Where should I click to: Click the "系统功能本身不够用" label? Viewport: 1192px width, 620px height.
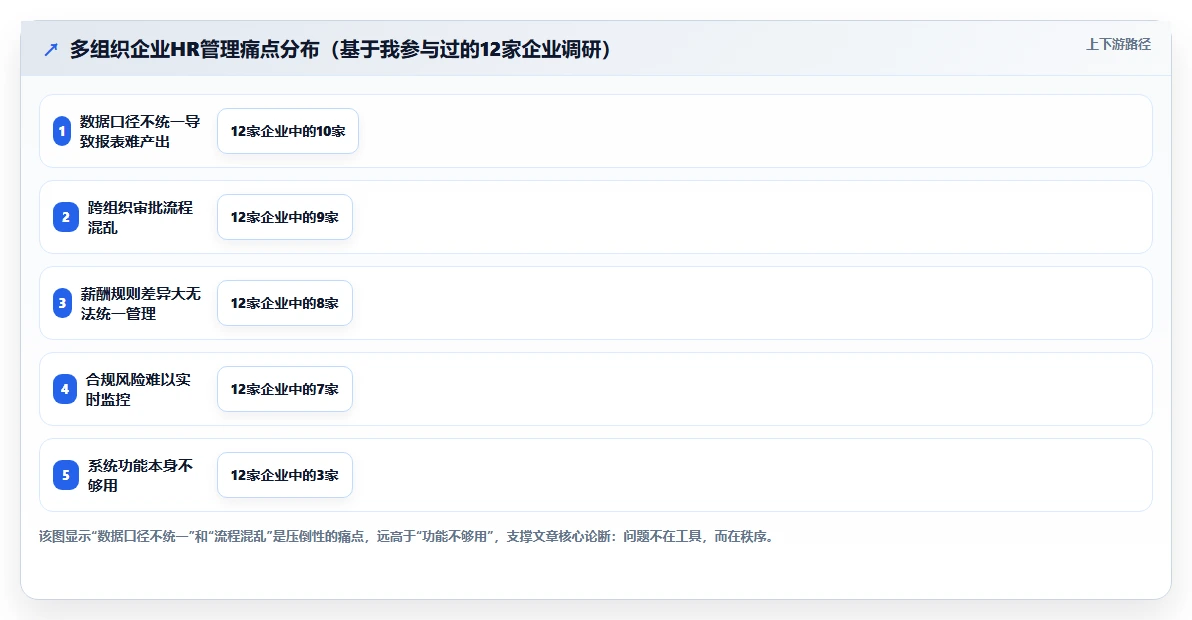point(140,475)
